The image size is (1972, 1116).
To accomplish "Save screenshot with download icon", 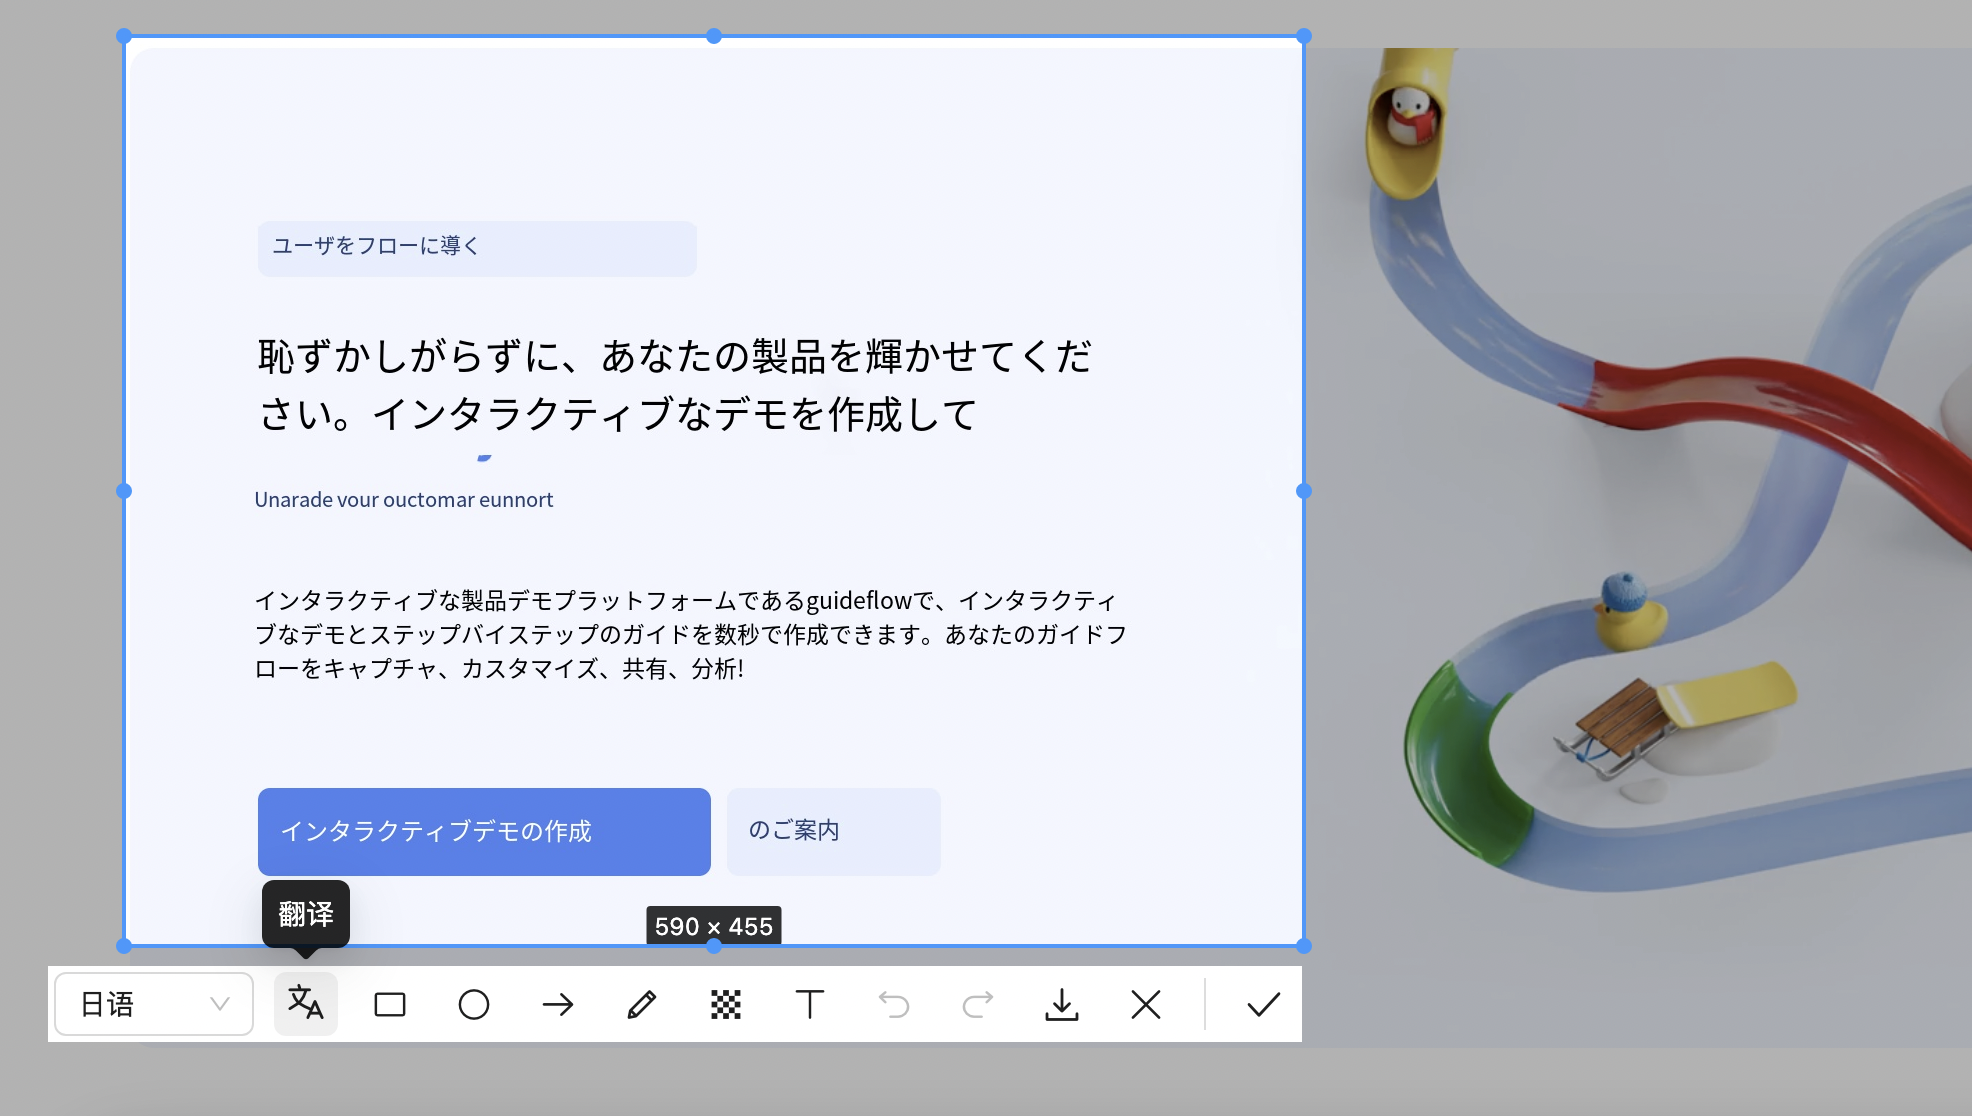I will tap(1061, 1004).
